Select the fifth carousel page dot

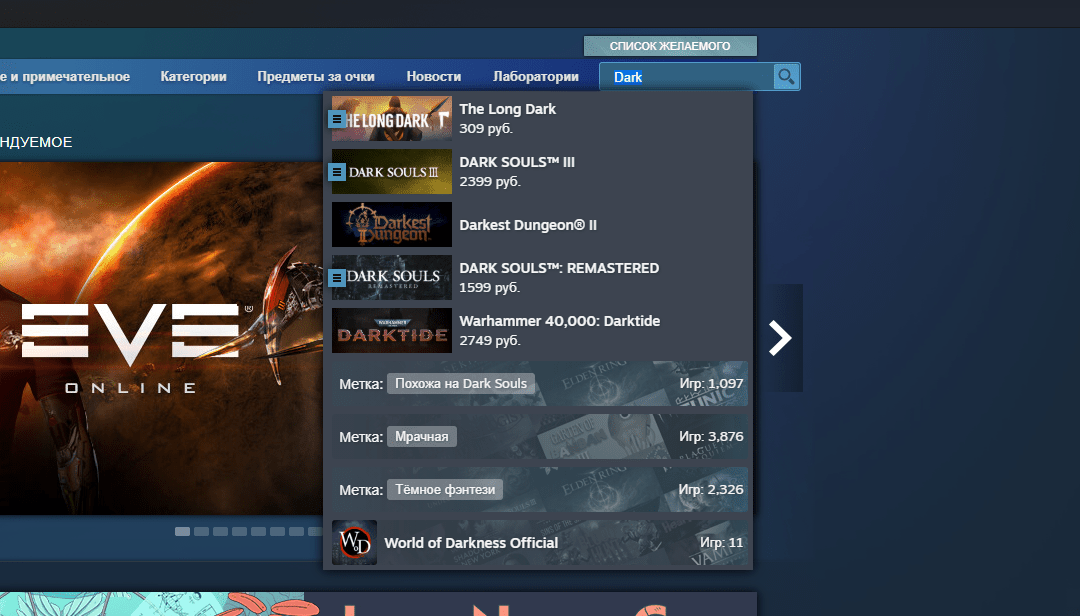point(258,531)
